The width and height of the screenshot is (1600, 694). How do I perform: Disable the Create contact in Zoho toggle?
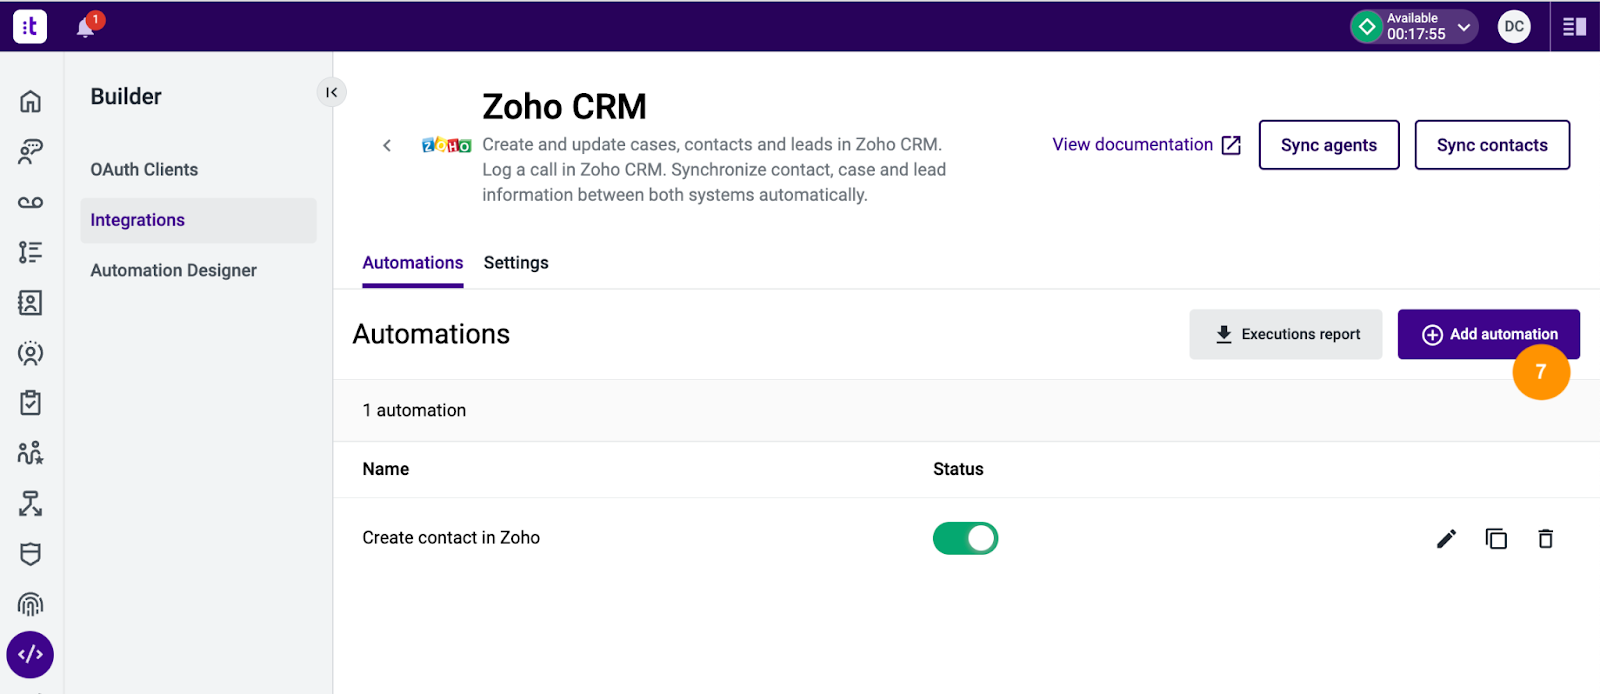(x=965, y=539)
